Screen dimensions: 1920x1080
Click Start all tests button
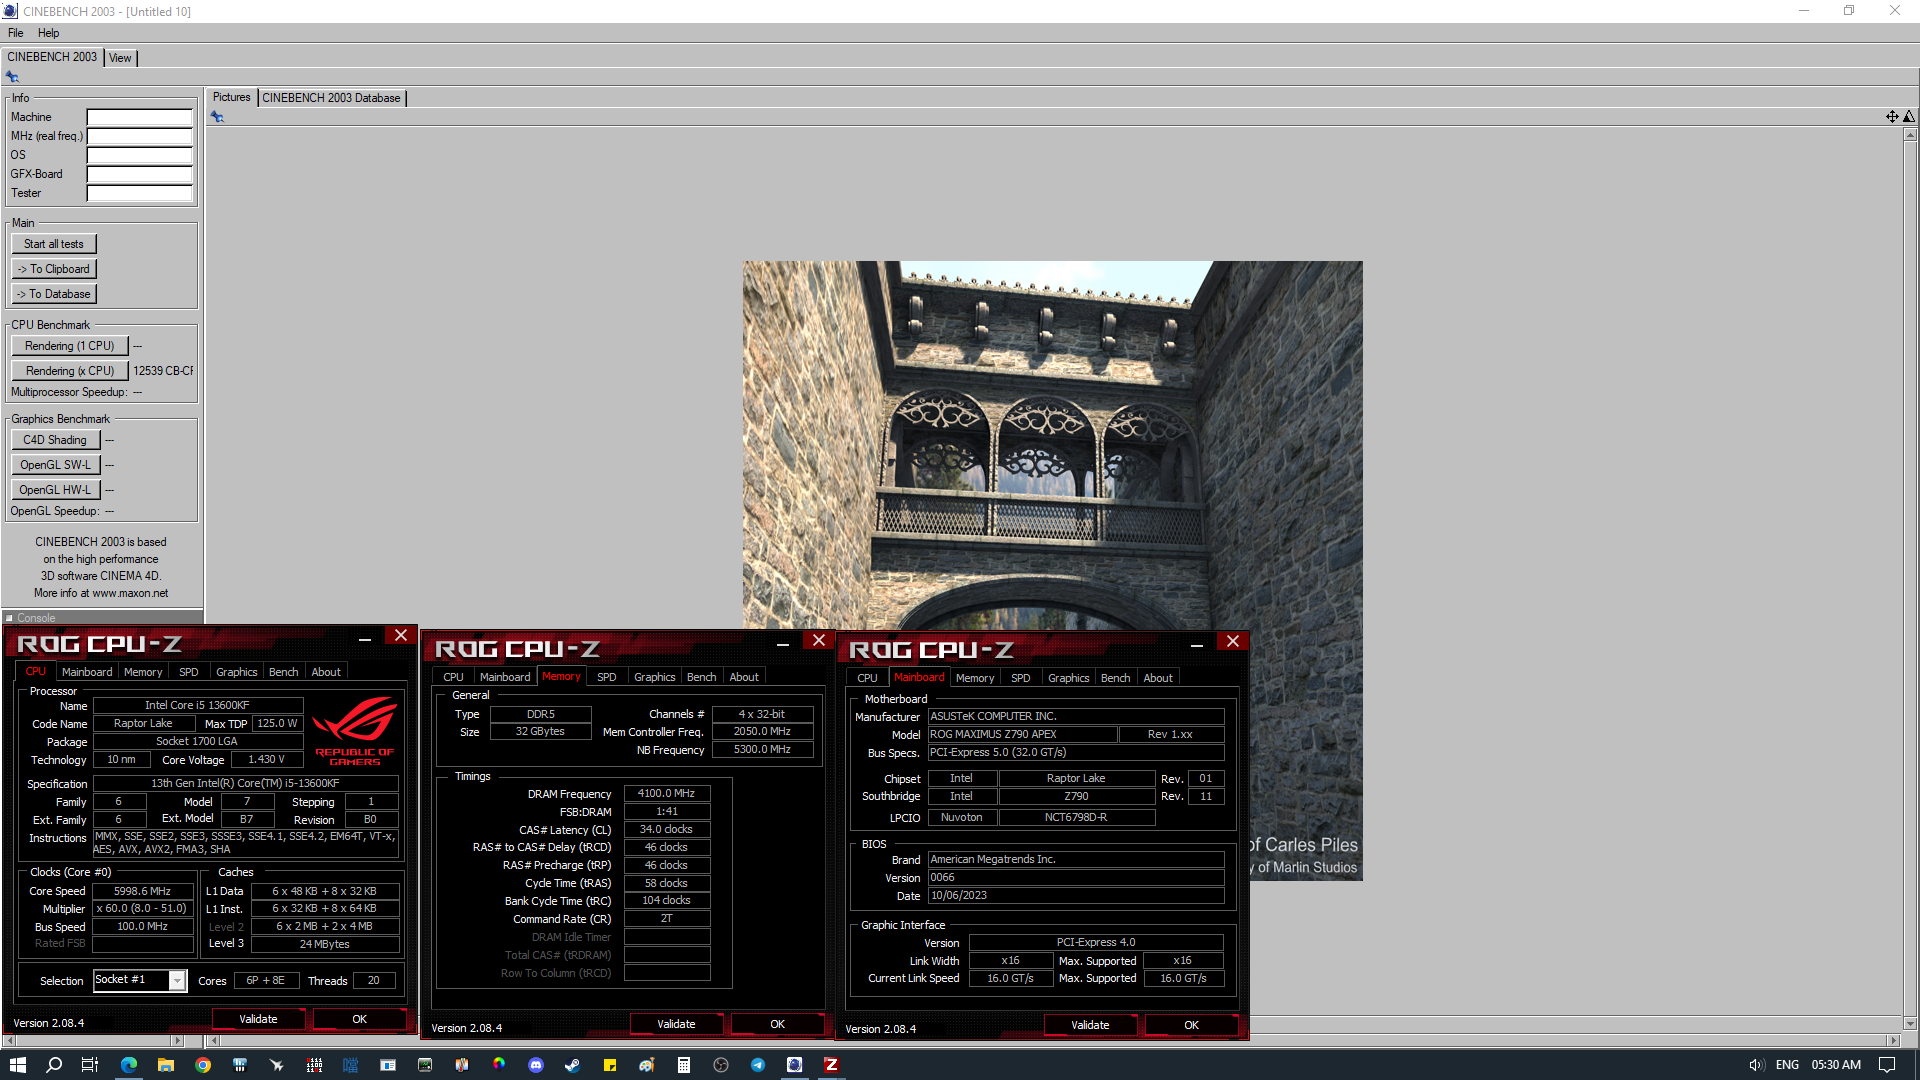(54, 244)
